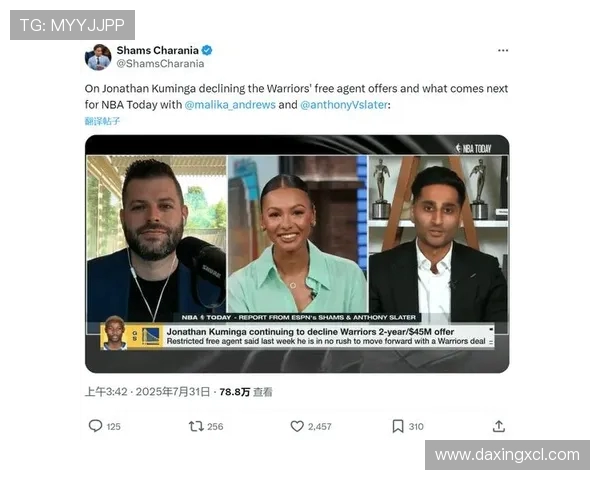Like the post with the heart icon

(x=297, y=426)
